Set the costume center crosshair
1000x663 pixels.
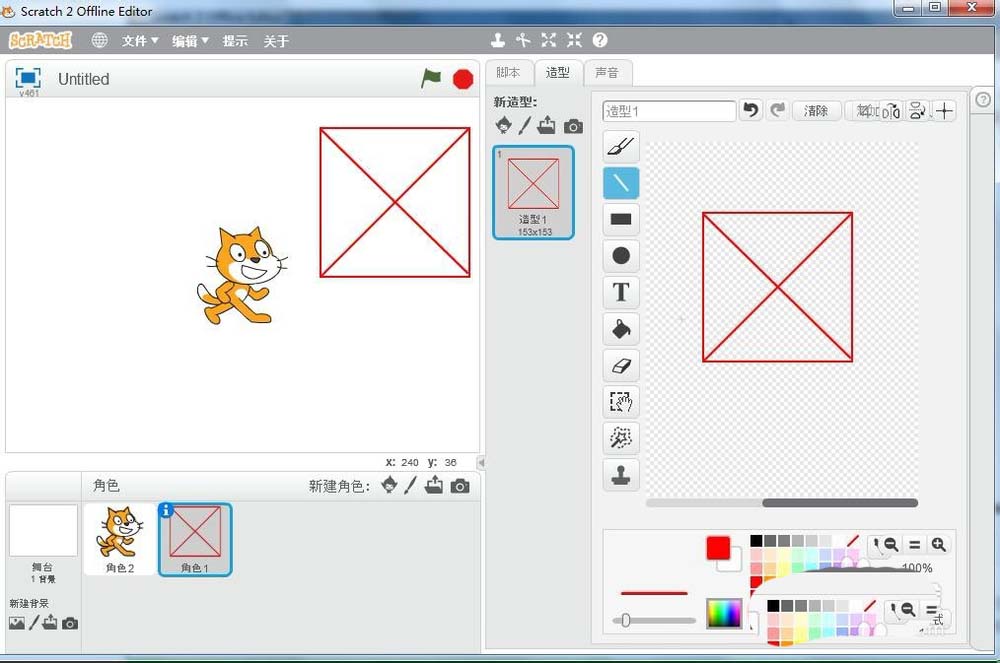945,111
